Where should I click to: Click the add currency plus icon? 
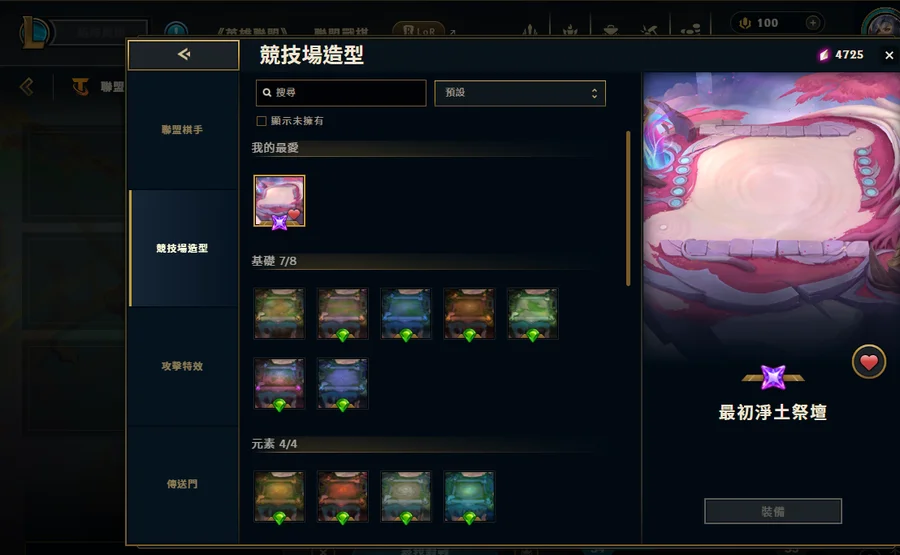click(813, 23)
